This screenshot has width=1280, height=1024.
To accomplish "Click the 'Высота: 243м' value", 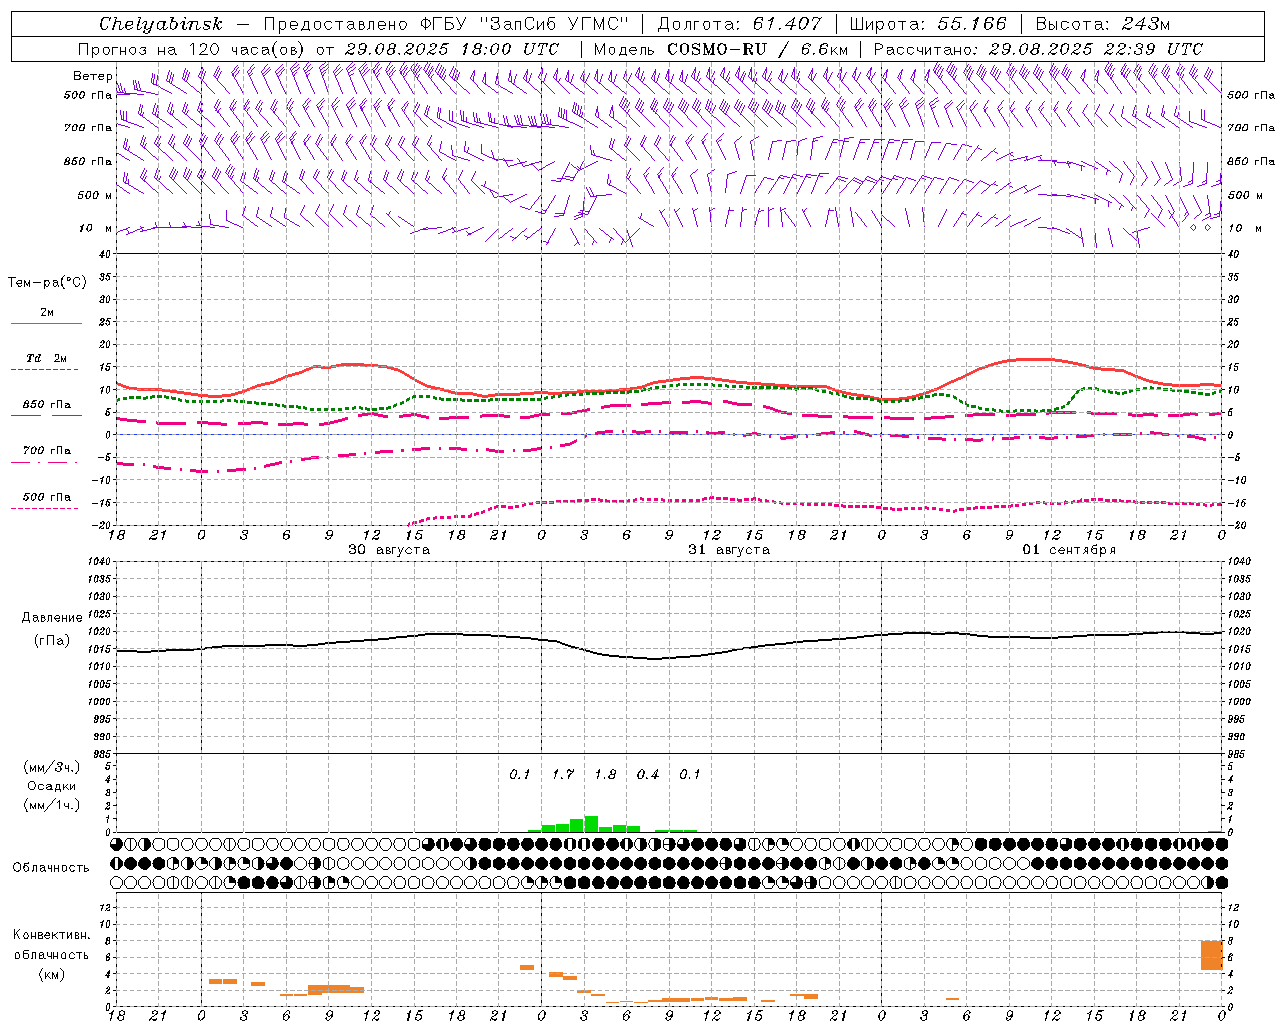I will click(x=1103, y=24).
